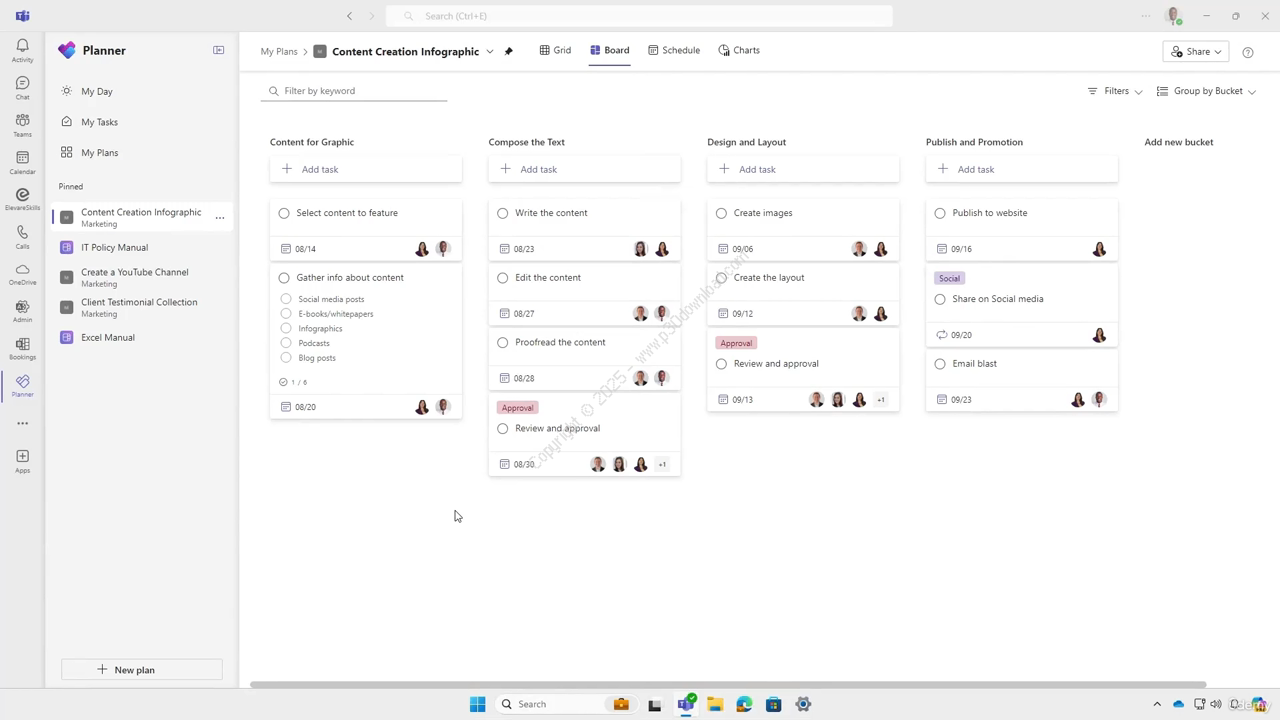Open the Group by Bucket dropdown
1280x720 pixels.
pyautogui.click(x=1206, y=91)
